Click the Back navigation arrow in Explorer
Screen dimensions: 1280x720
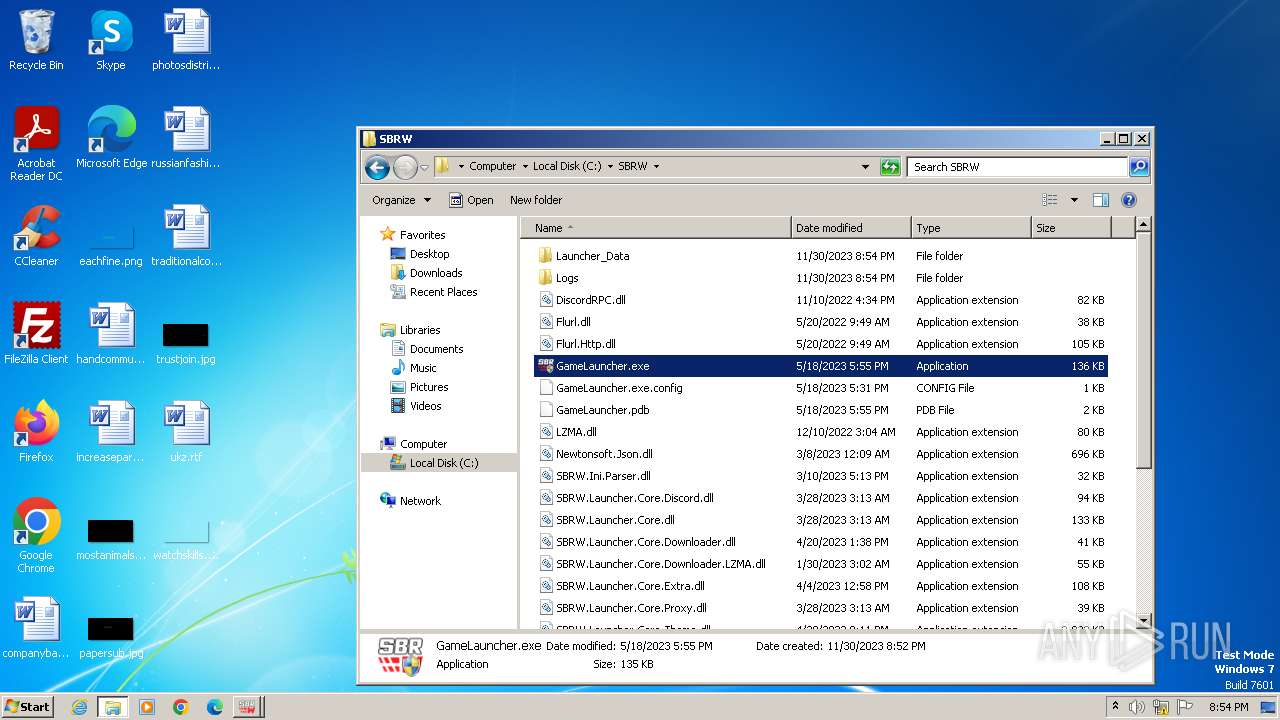pos(377,167)
